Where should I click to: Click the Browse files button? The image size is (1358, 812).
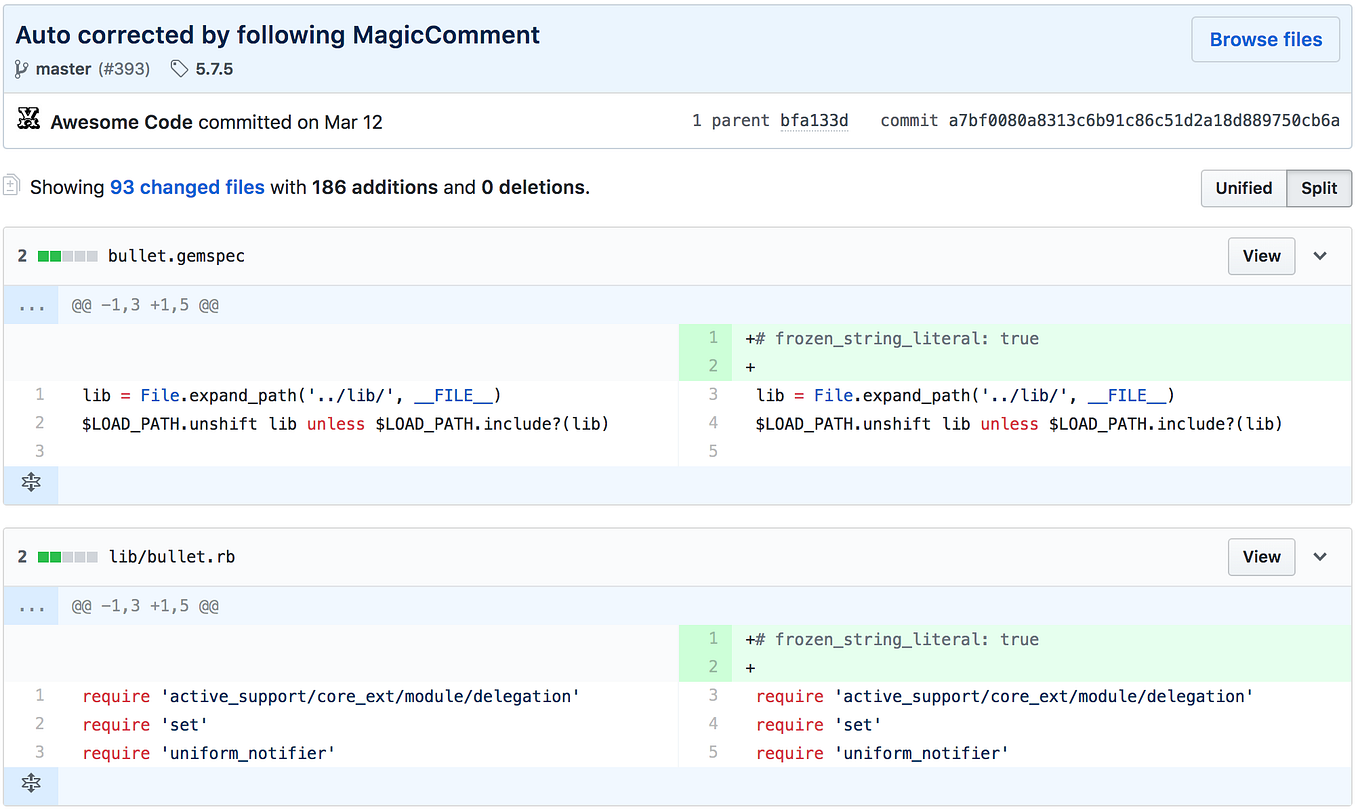tap(1265, 39)
